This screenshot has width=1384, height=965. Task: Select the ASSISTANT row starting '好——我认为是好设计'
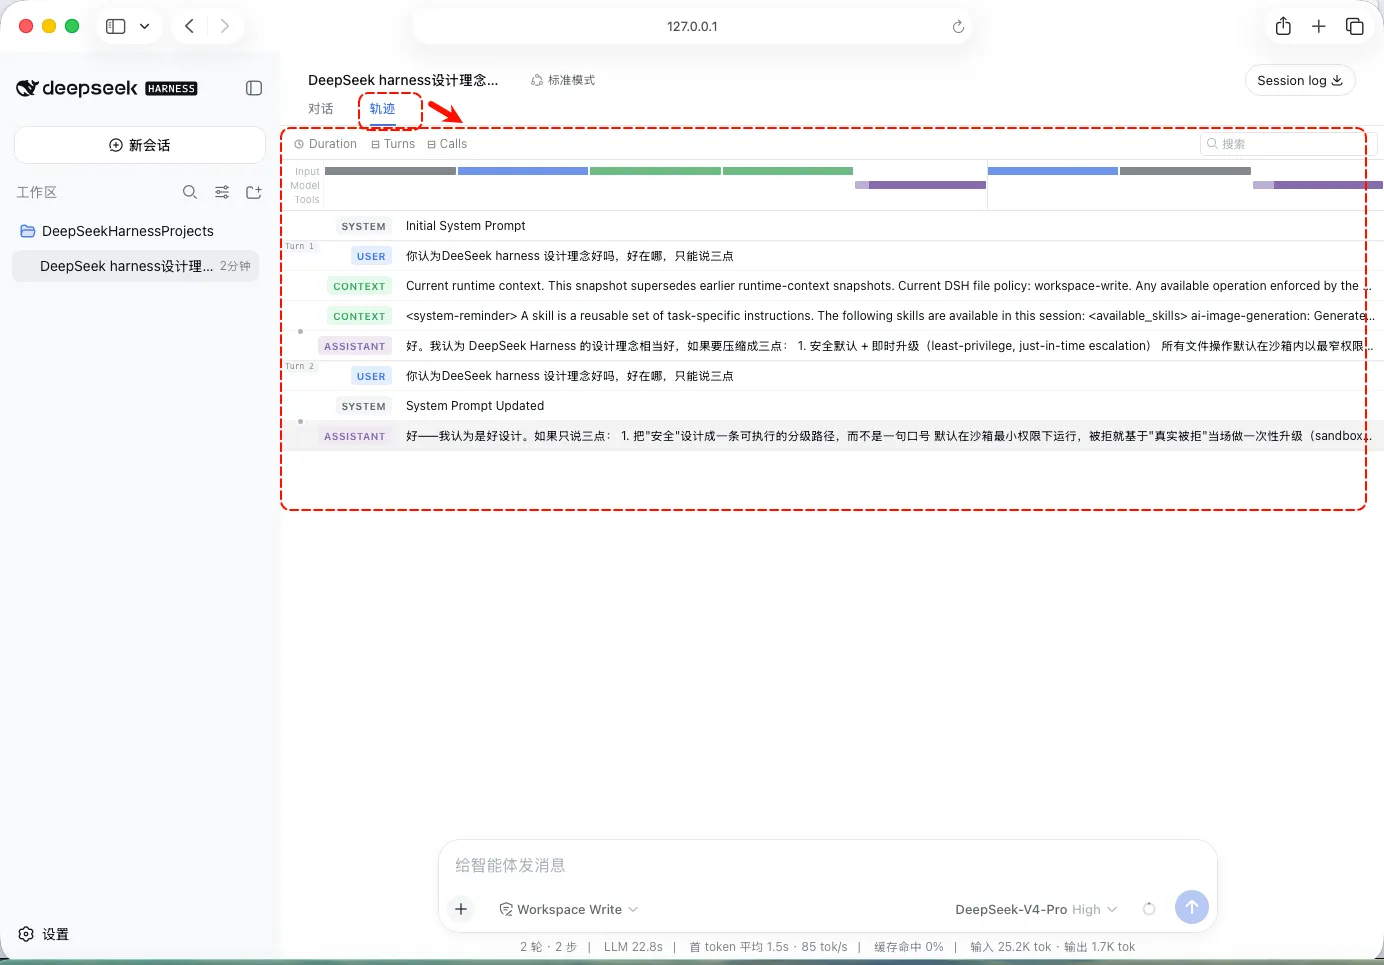coord(833,436)
